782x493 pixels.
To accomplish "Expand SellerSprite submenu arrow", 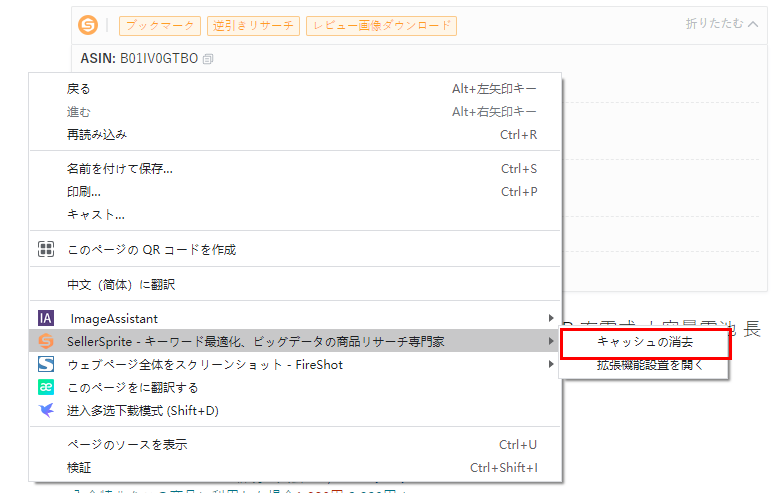I will 551,341.
